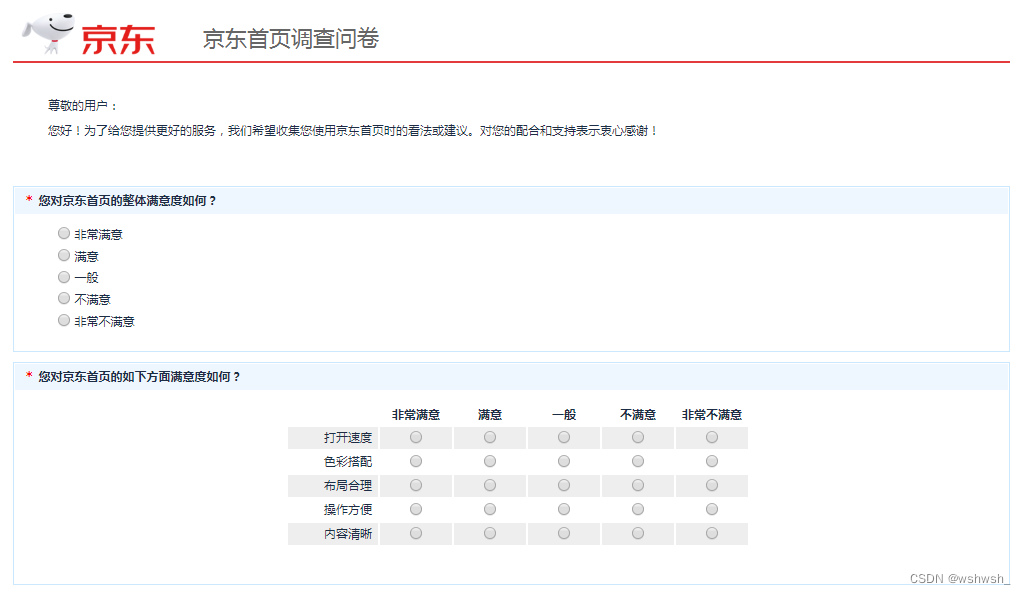Image resolution: width=1026 pixels, height=594 pixels.
Task: Click the 非常满意 column header
Action: coord(416,415)
